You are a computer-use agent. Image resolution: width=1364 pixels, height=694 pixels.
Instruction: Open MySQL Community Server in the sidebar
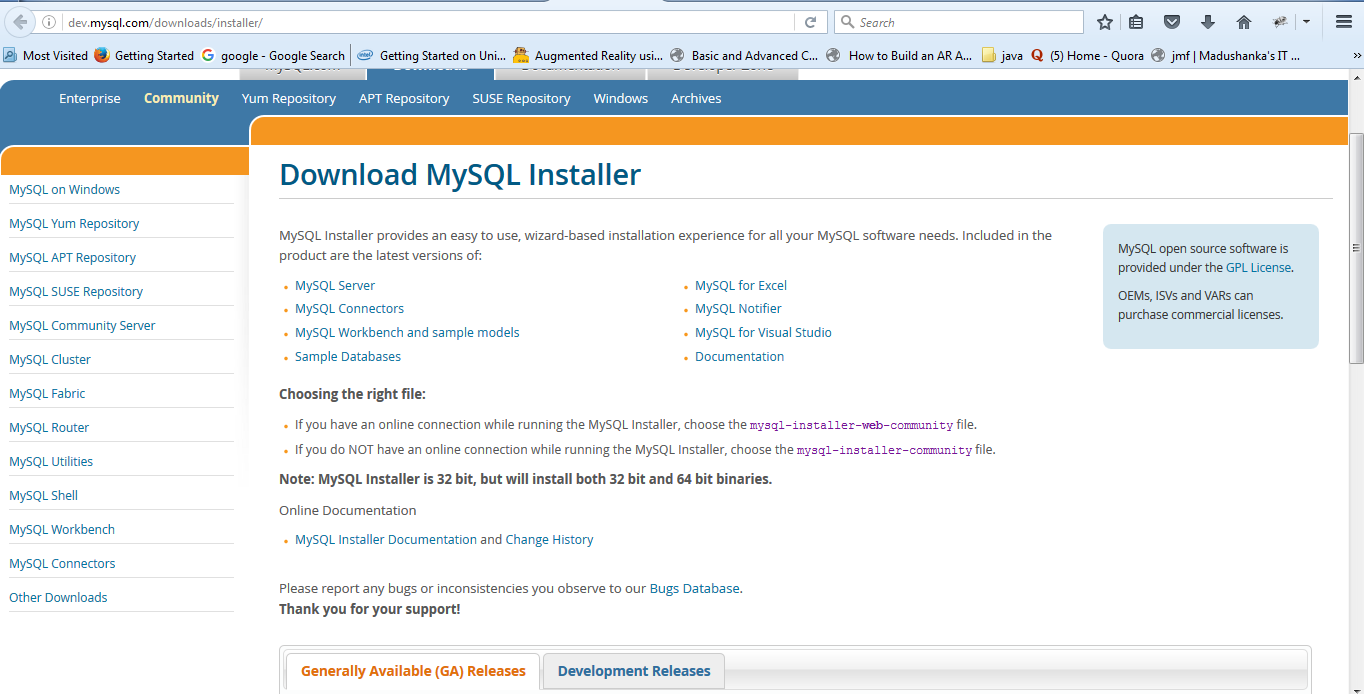pyautogui.click(x=82, y=326)
